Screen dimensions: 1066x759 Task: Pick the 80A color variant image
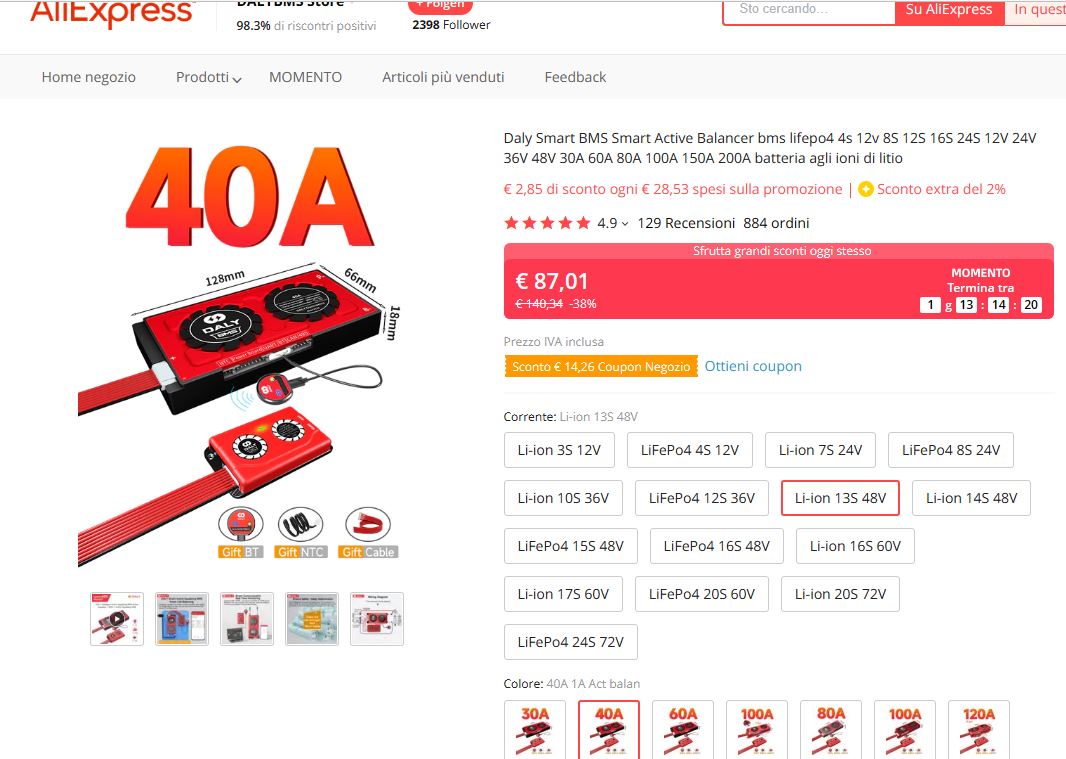point(831,729)
